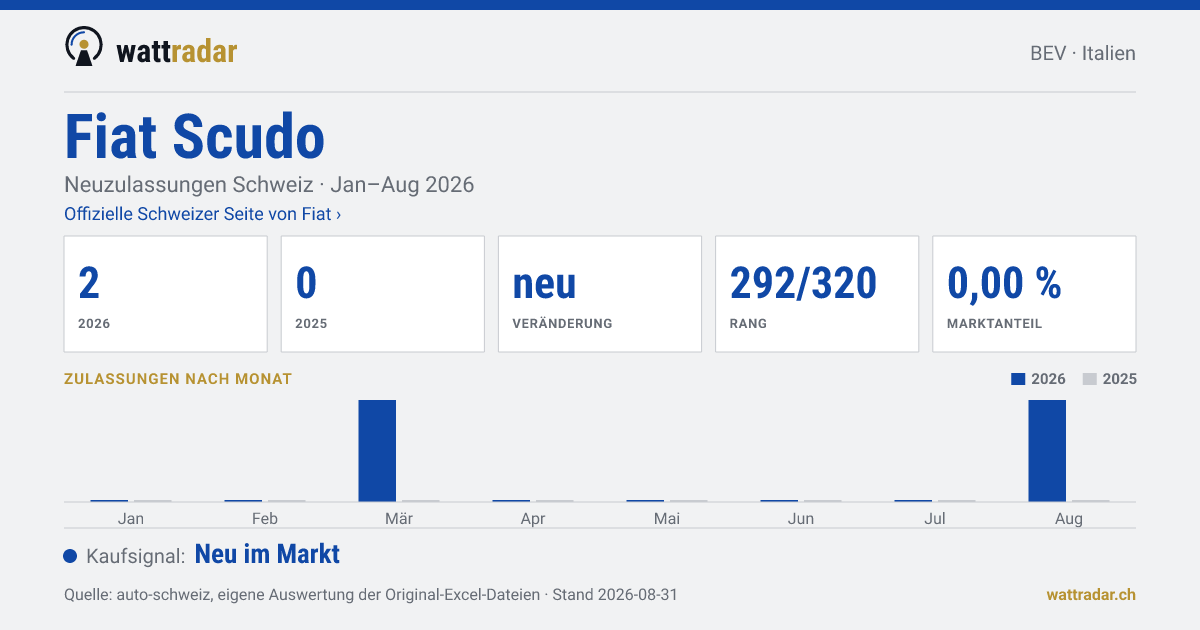This screenshot has width=1200, height=630.
Task: Click the Jul axis label
Action: click(935, 518)
